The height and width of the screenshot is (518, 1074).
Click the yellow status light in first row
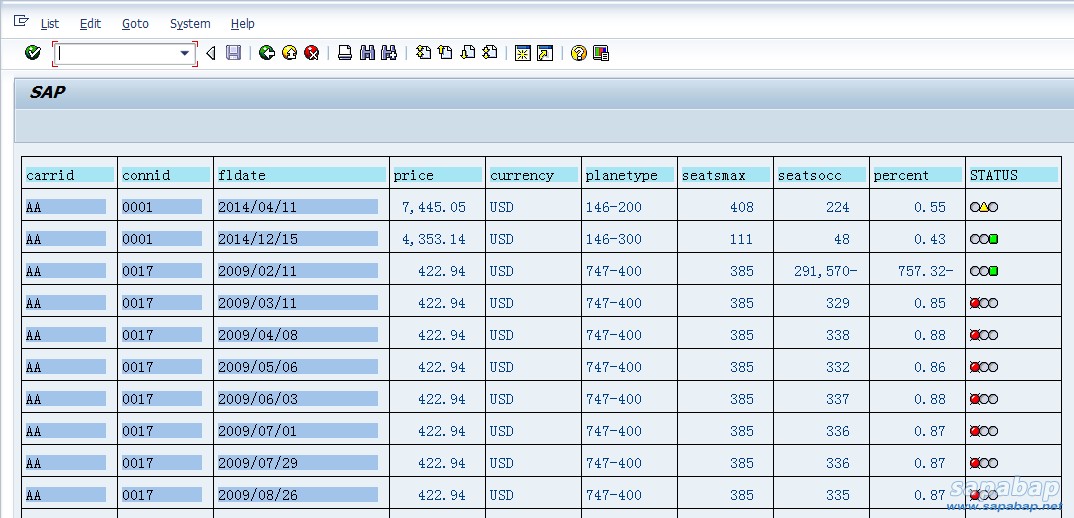pyautogui.click(x=984, y=207)
